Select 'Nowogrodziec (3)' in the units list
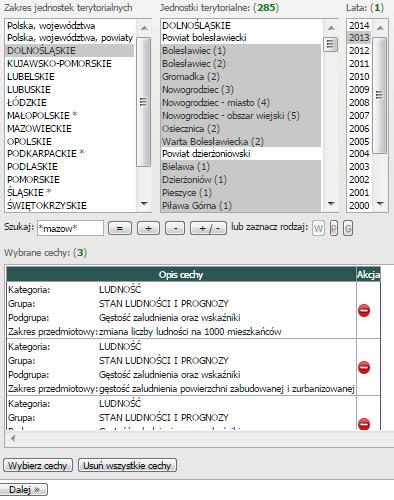 (x=241, y=90)
